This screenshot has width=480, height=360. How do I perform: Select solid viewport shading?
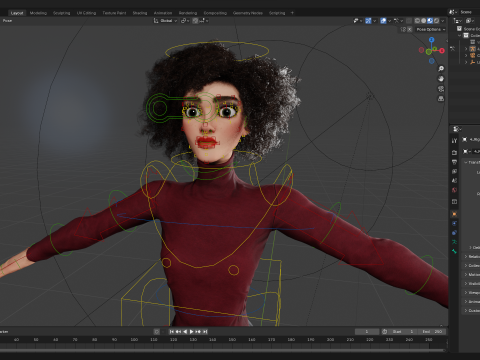[424, 21]
